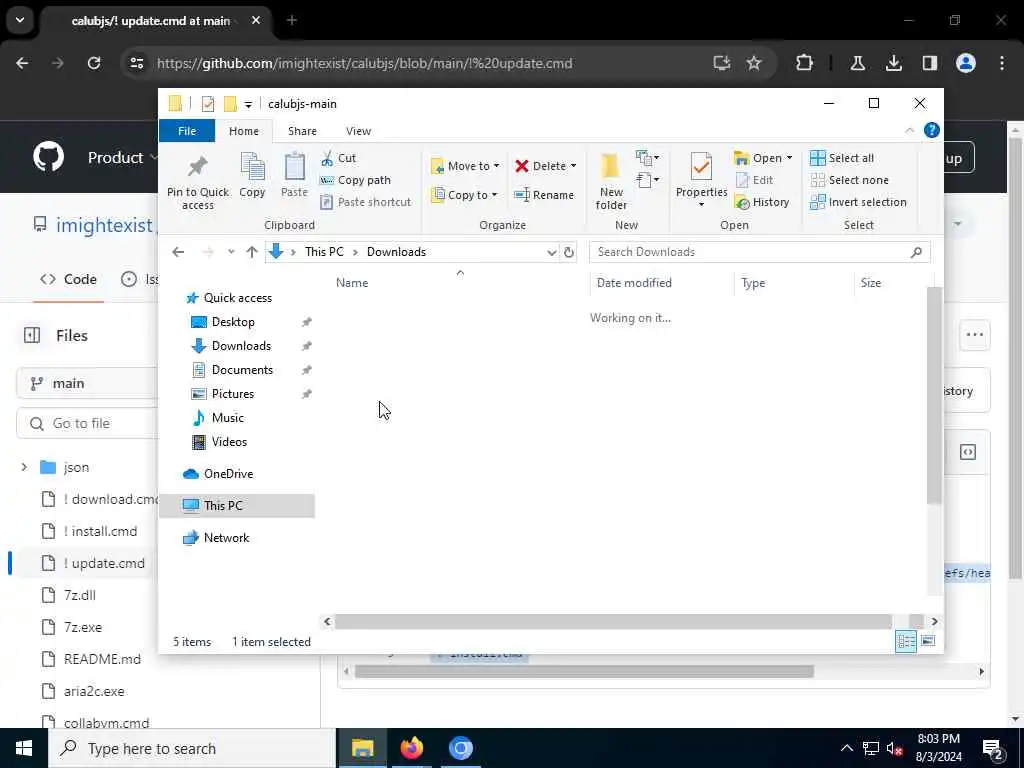Expand Delete dropdown arrow
The height and width of the screenshot is (768, 1024).
[573, 166]
